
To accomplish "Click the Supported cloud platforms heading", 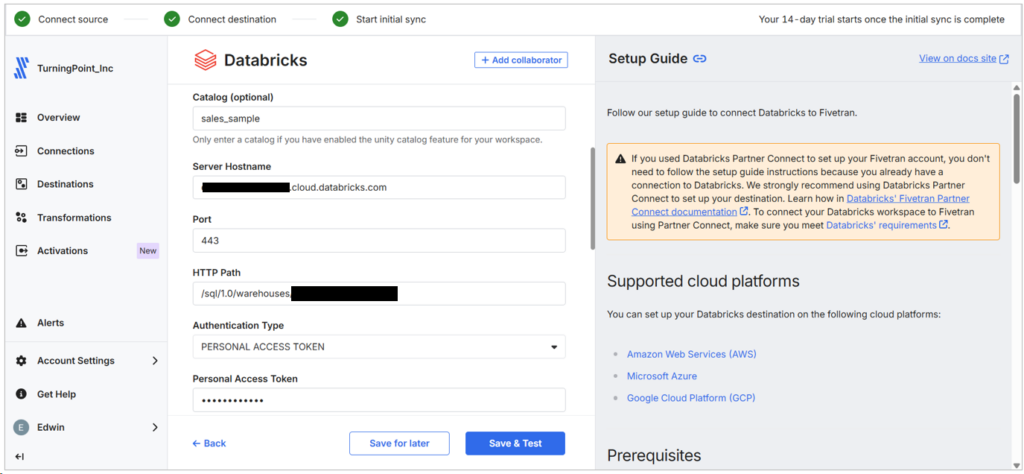I will (x=703, y=281).
